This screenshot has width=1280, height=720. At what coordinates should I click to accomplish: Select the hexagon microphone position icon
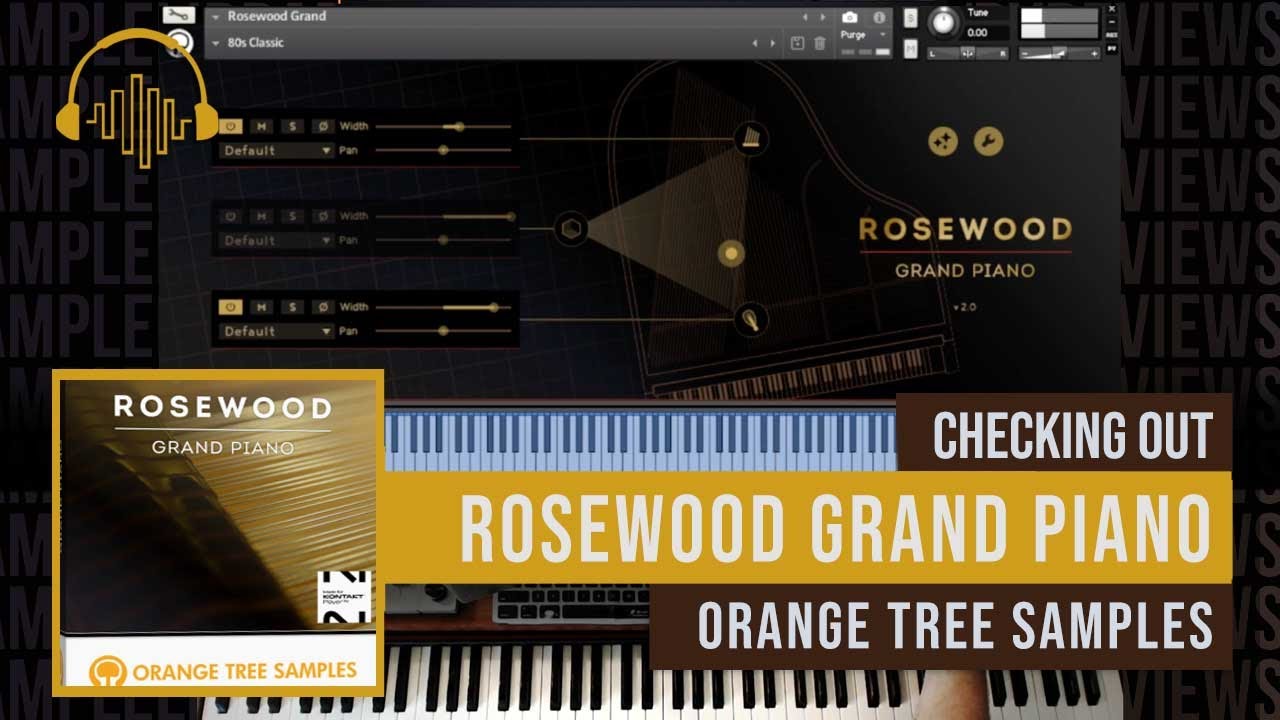(x=570, y=228)
